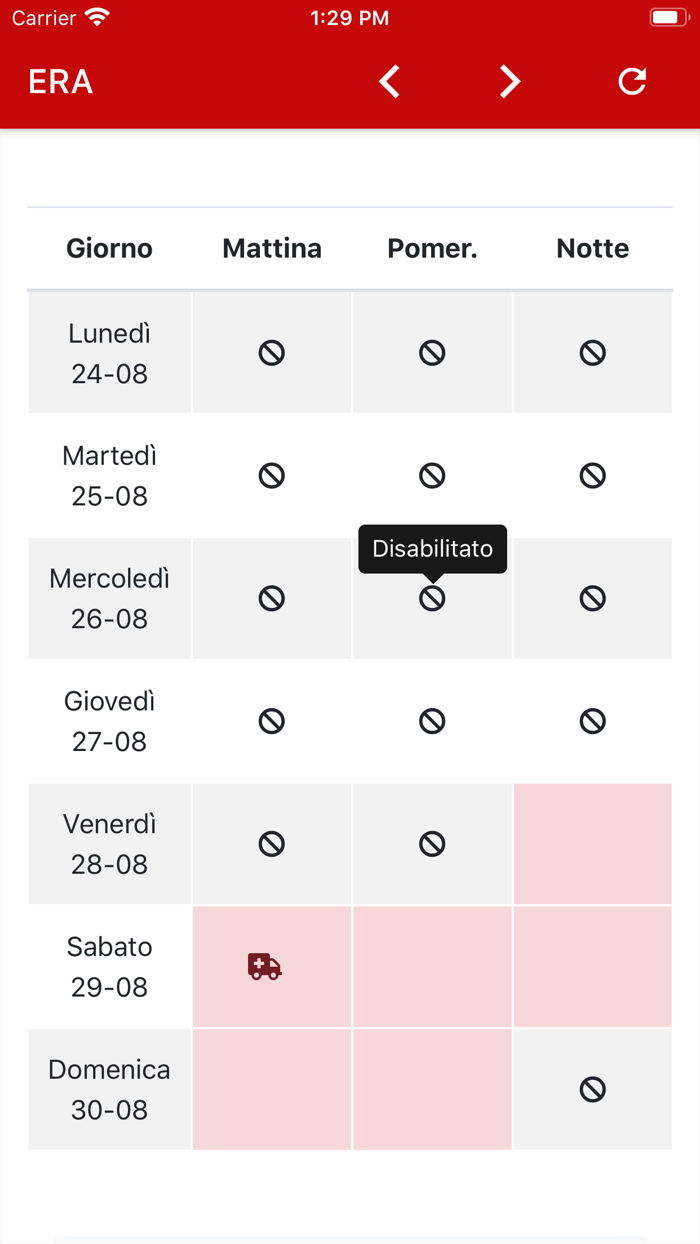Click disabled icon for Domenica Notte
Image resolution: width=700 pixels, height=1244 pixels.
tap(593, 1089)
